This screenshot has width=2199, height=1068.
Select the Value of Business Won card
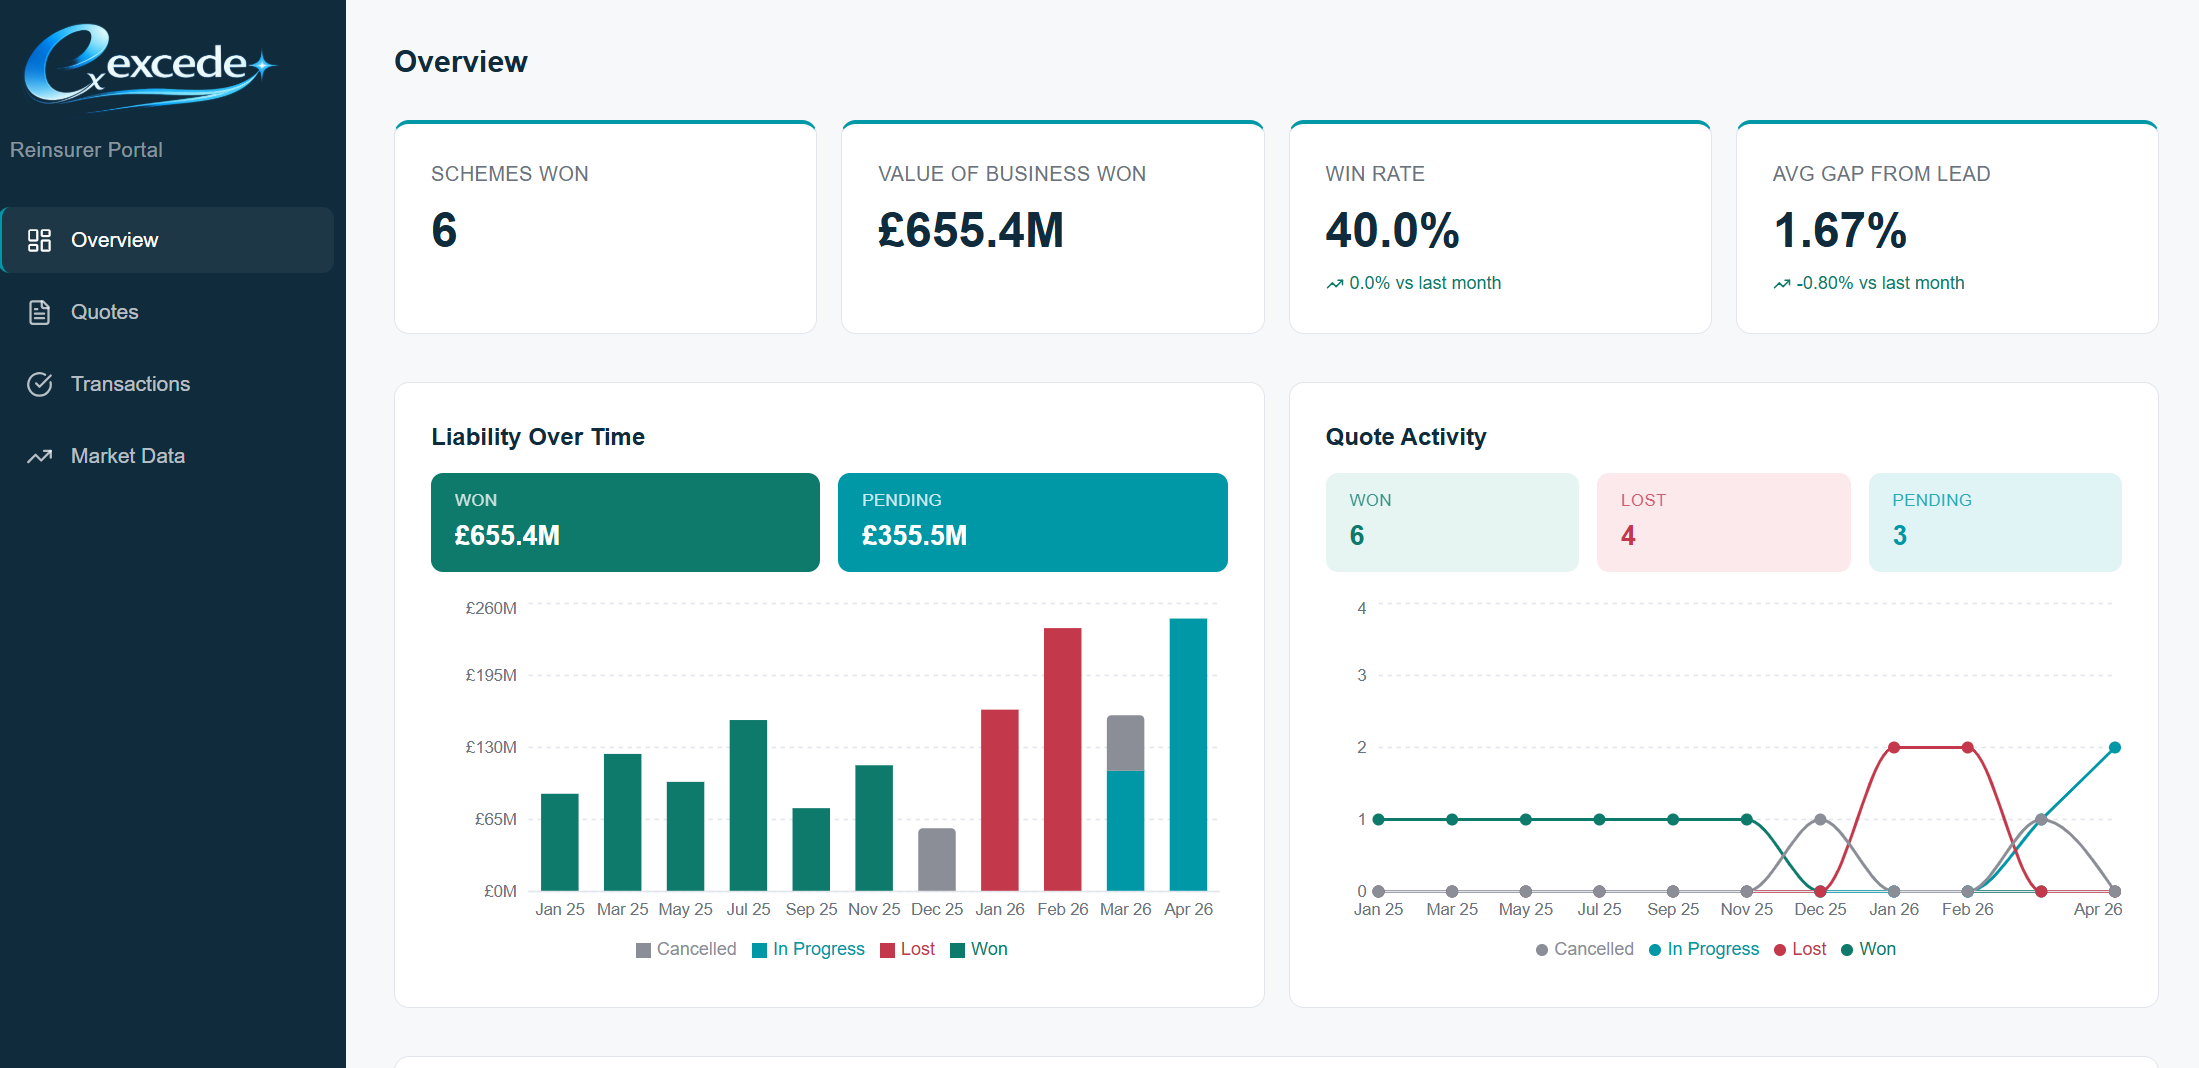pos(1052,227)
